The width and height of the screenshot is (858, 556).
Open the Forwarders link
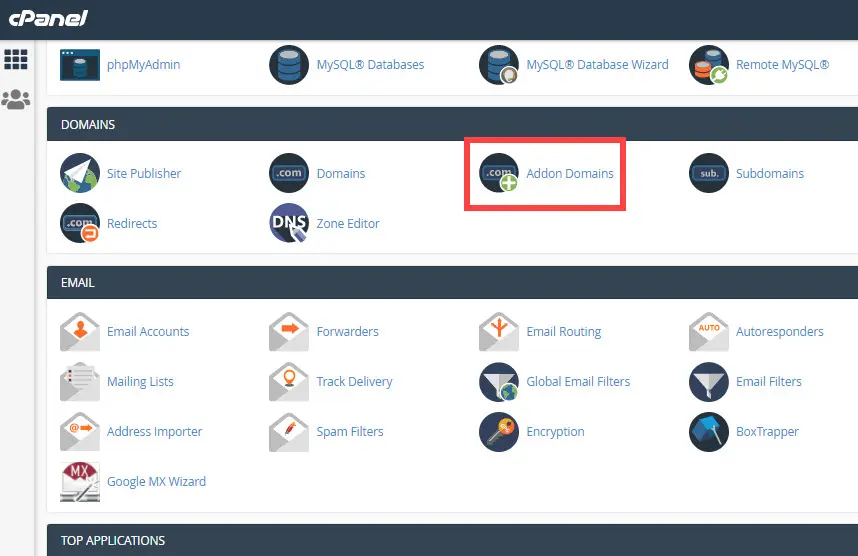[347, 332]
